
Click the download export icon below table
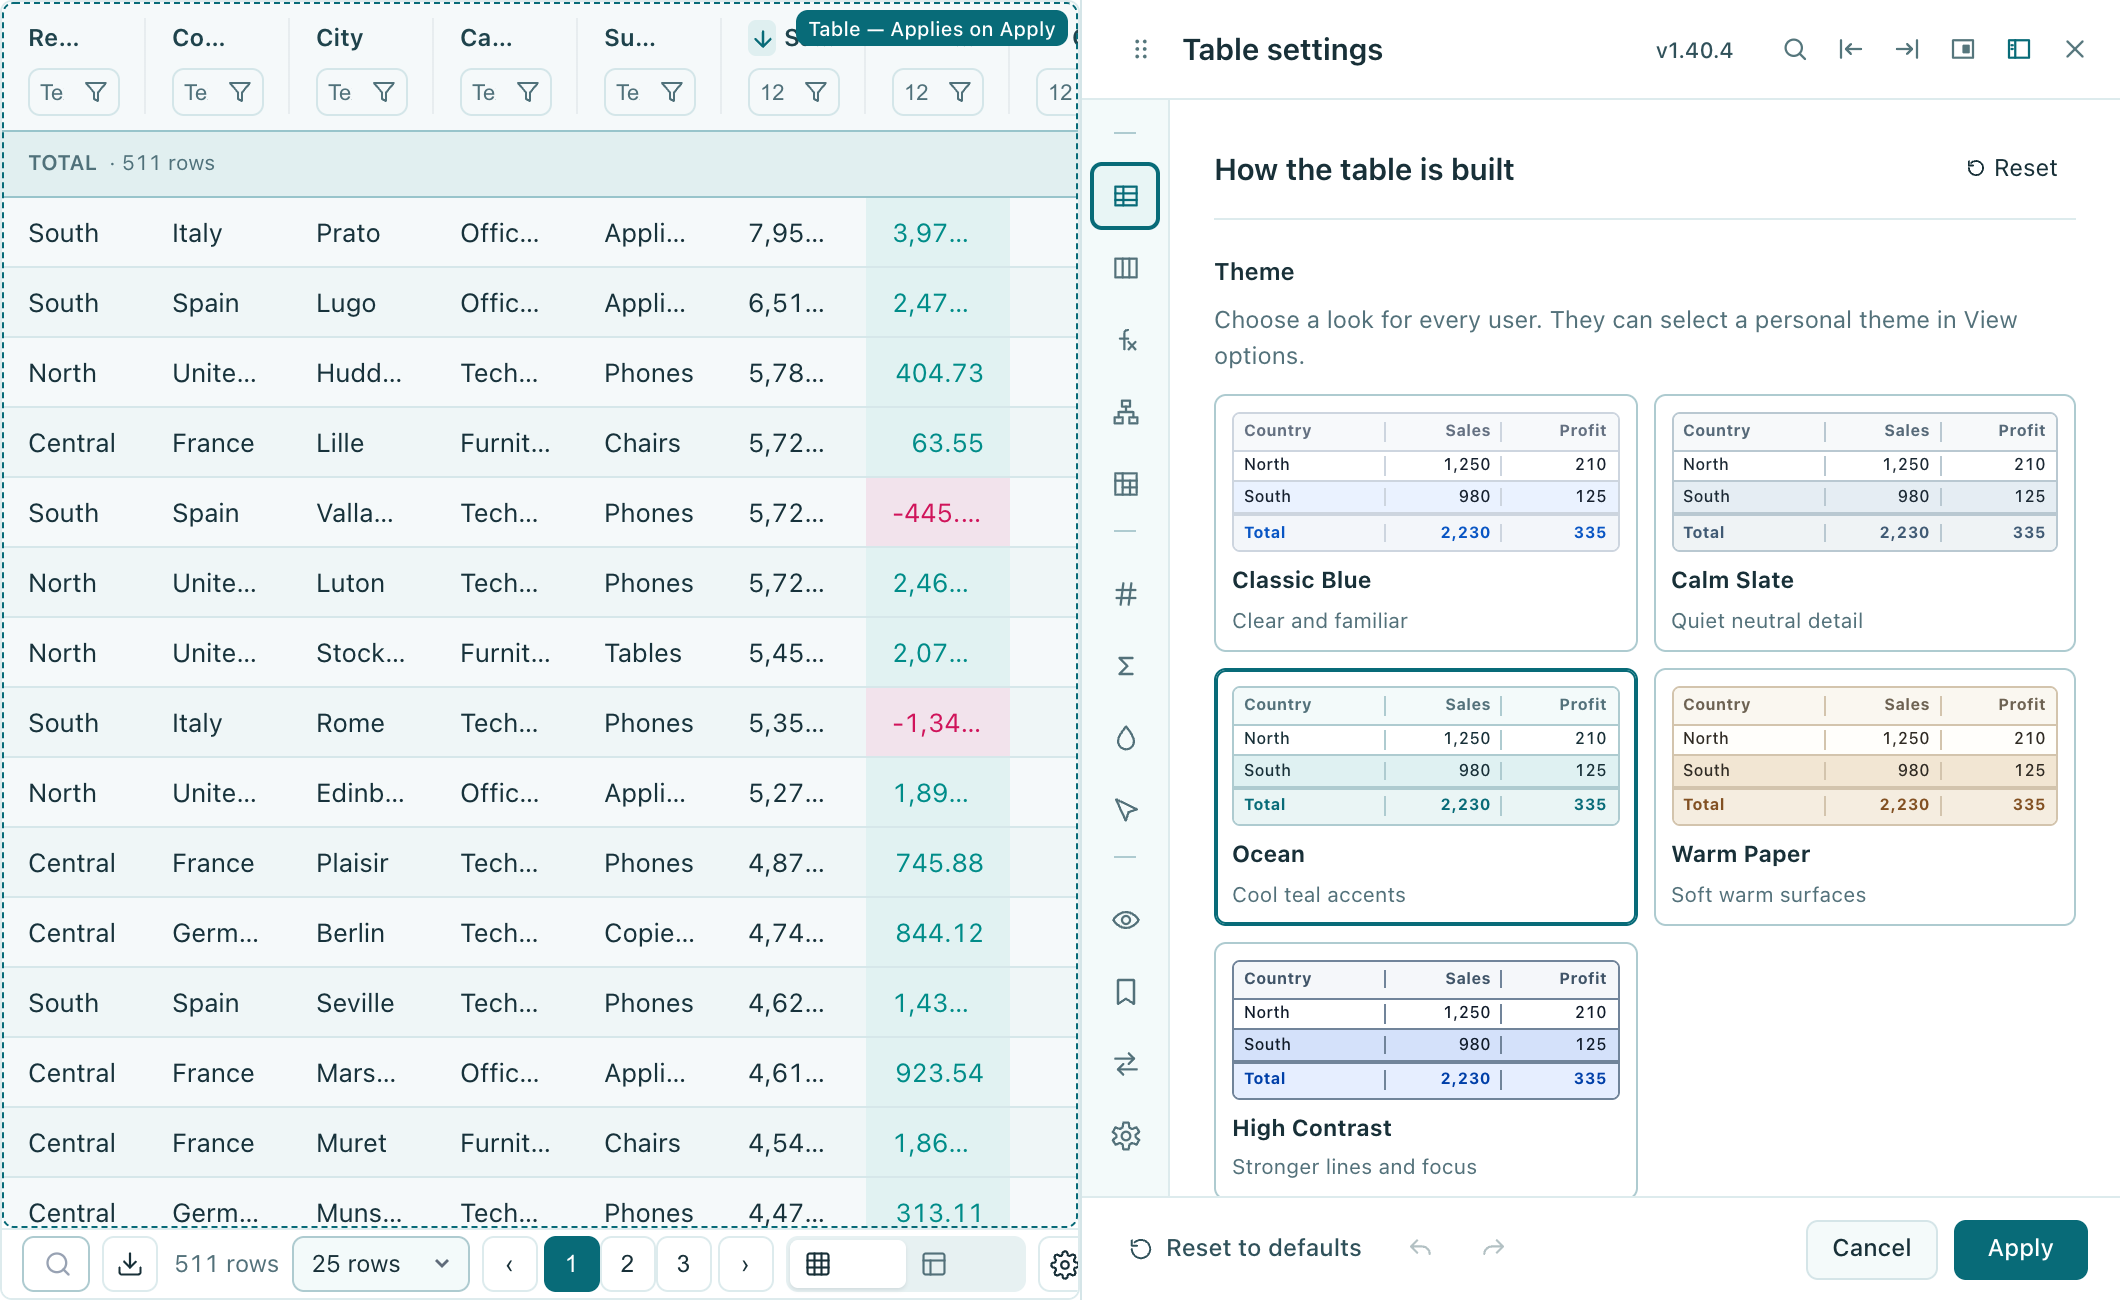pos(130,1264)
